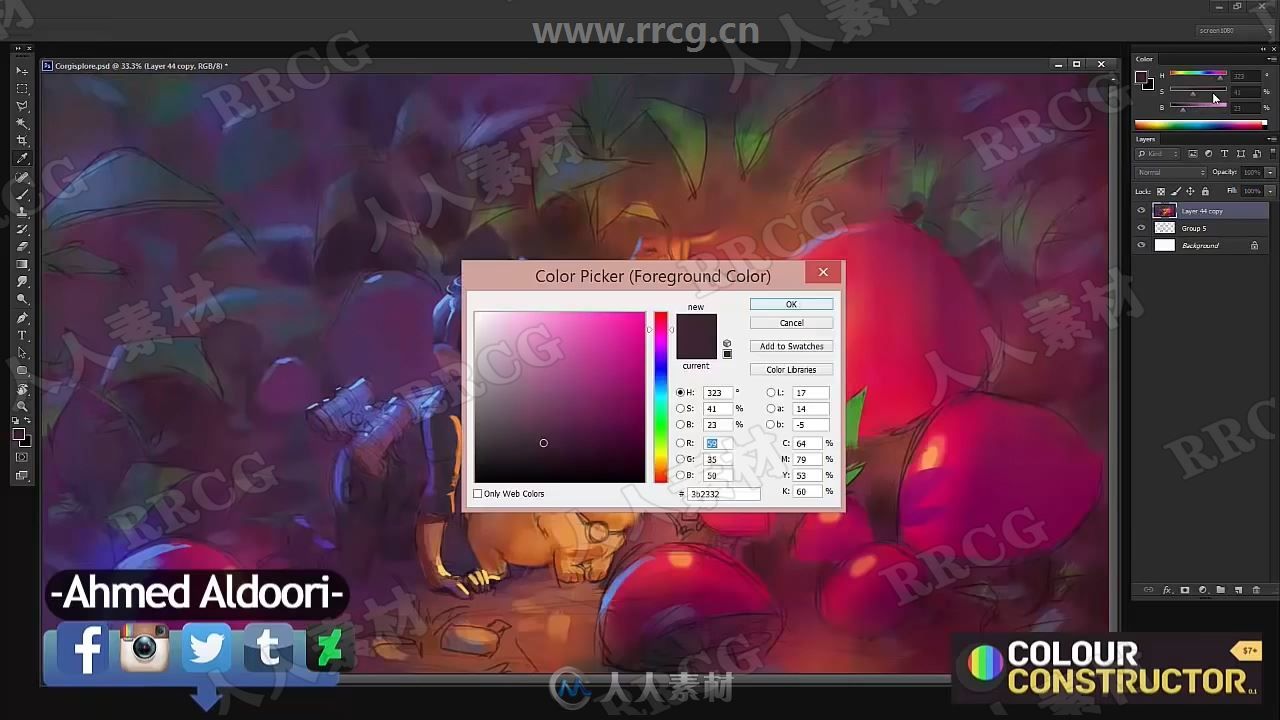This screenshot has width=1280, height=720.
Task: Select the Move tool
Action: click(22, 71)
